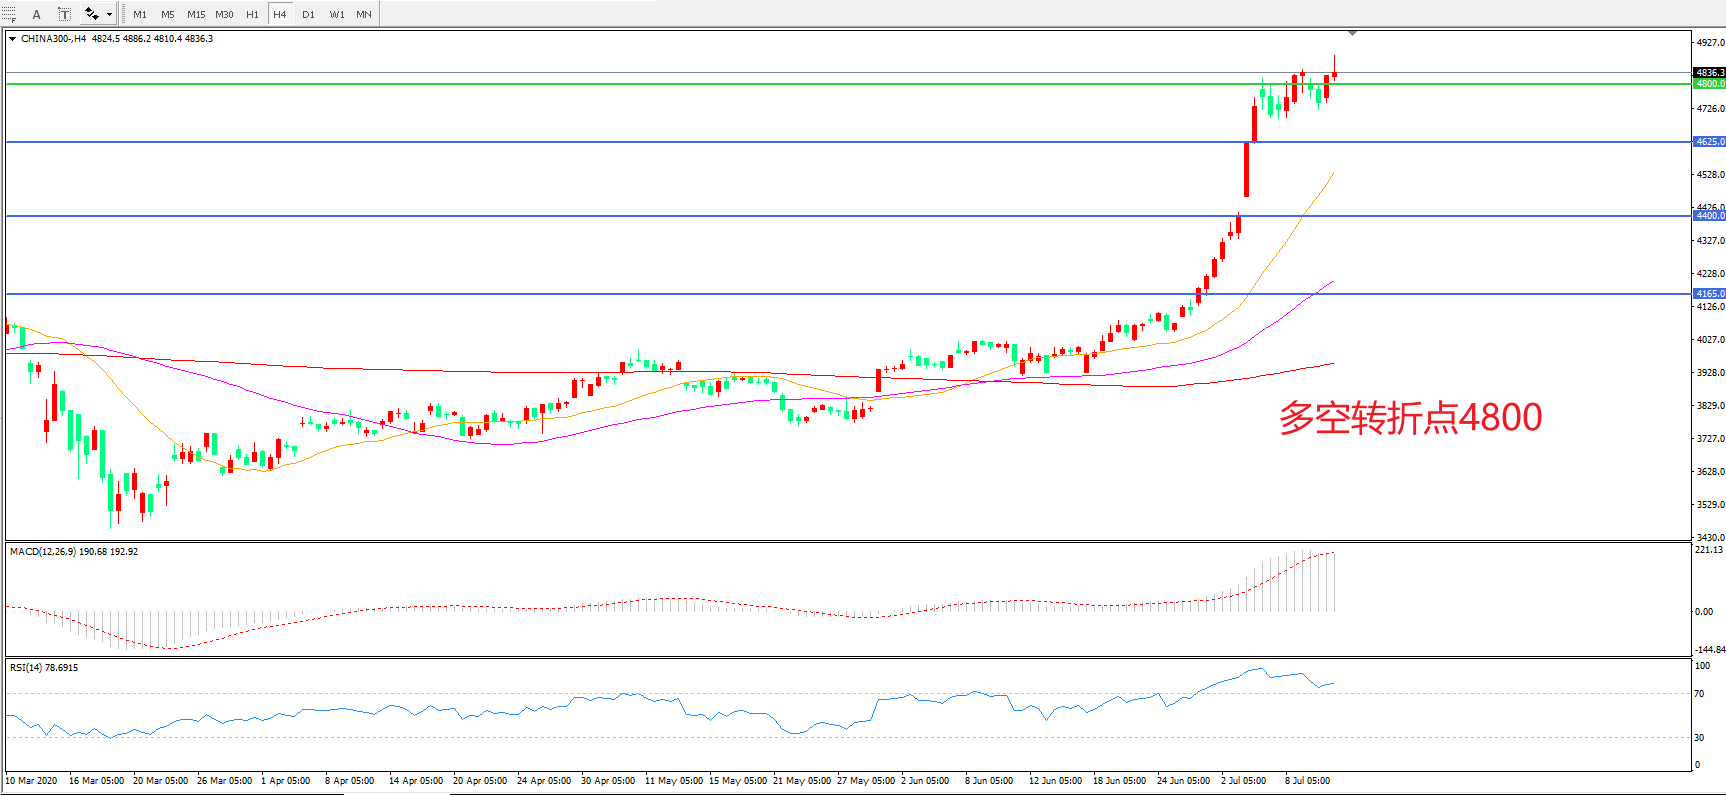The width and height of the screenshot is (1726, 795).
Task: Click the blue 4625.0 price level label
Action: point(1709,142)
